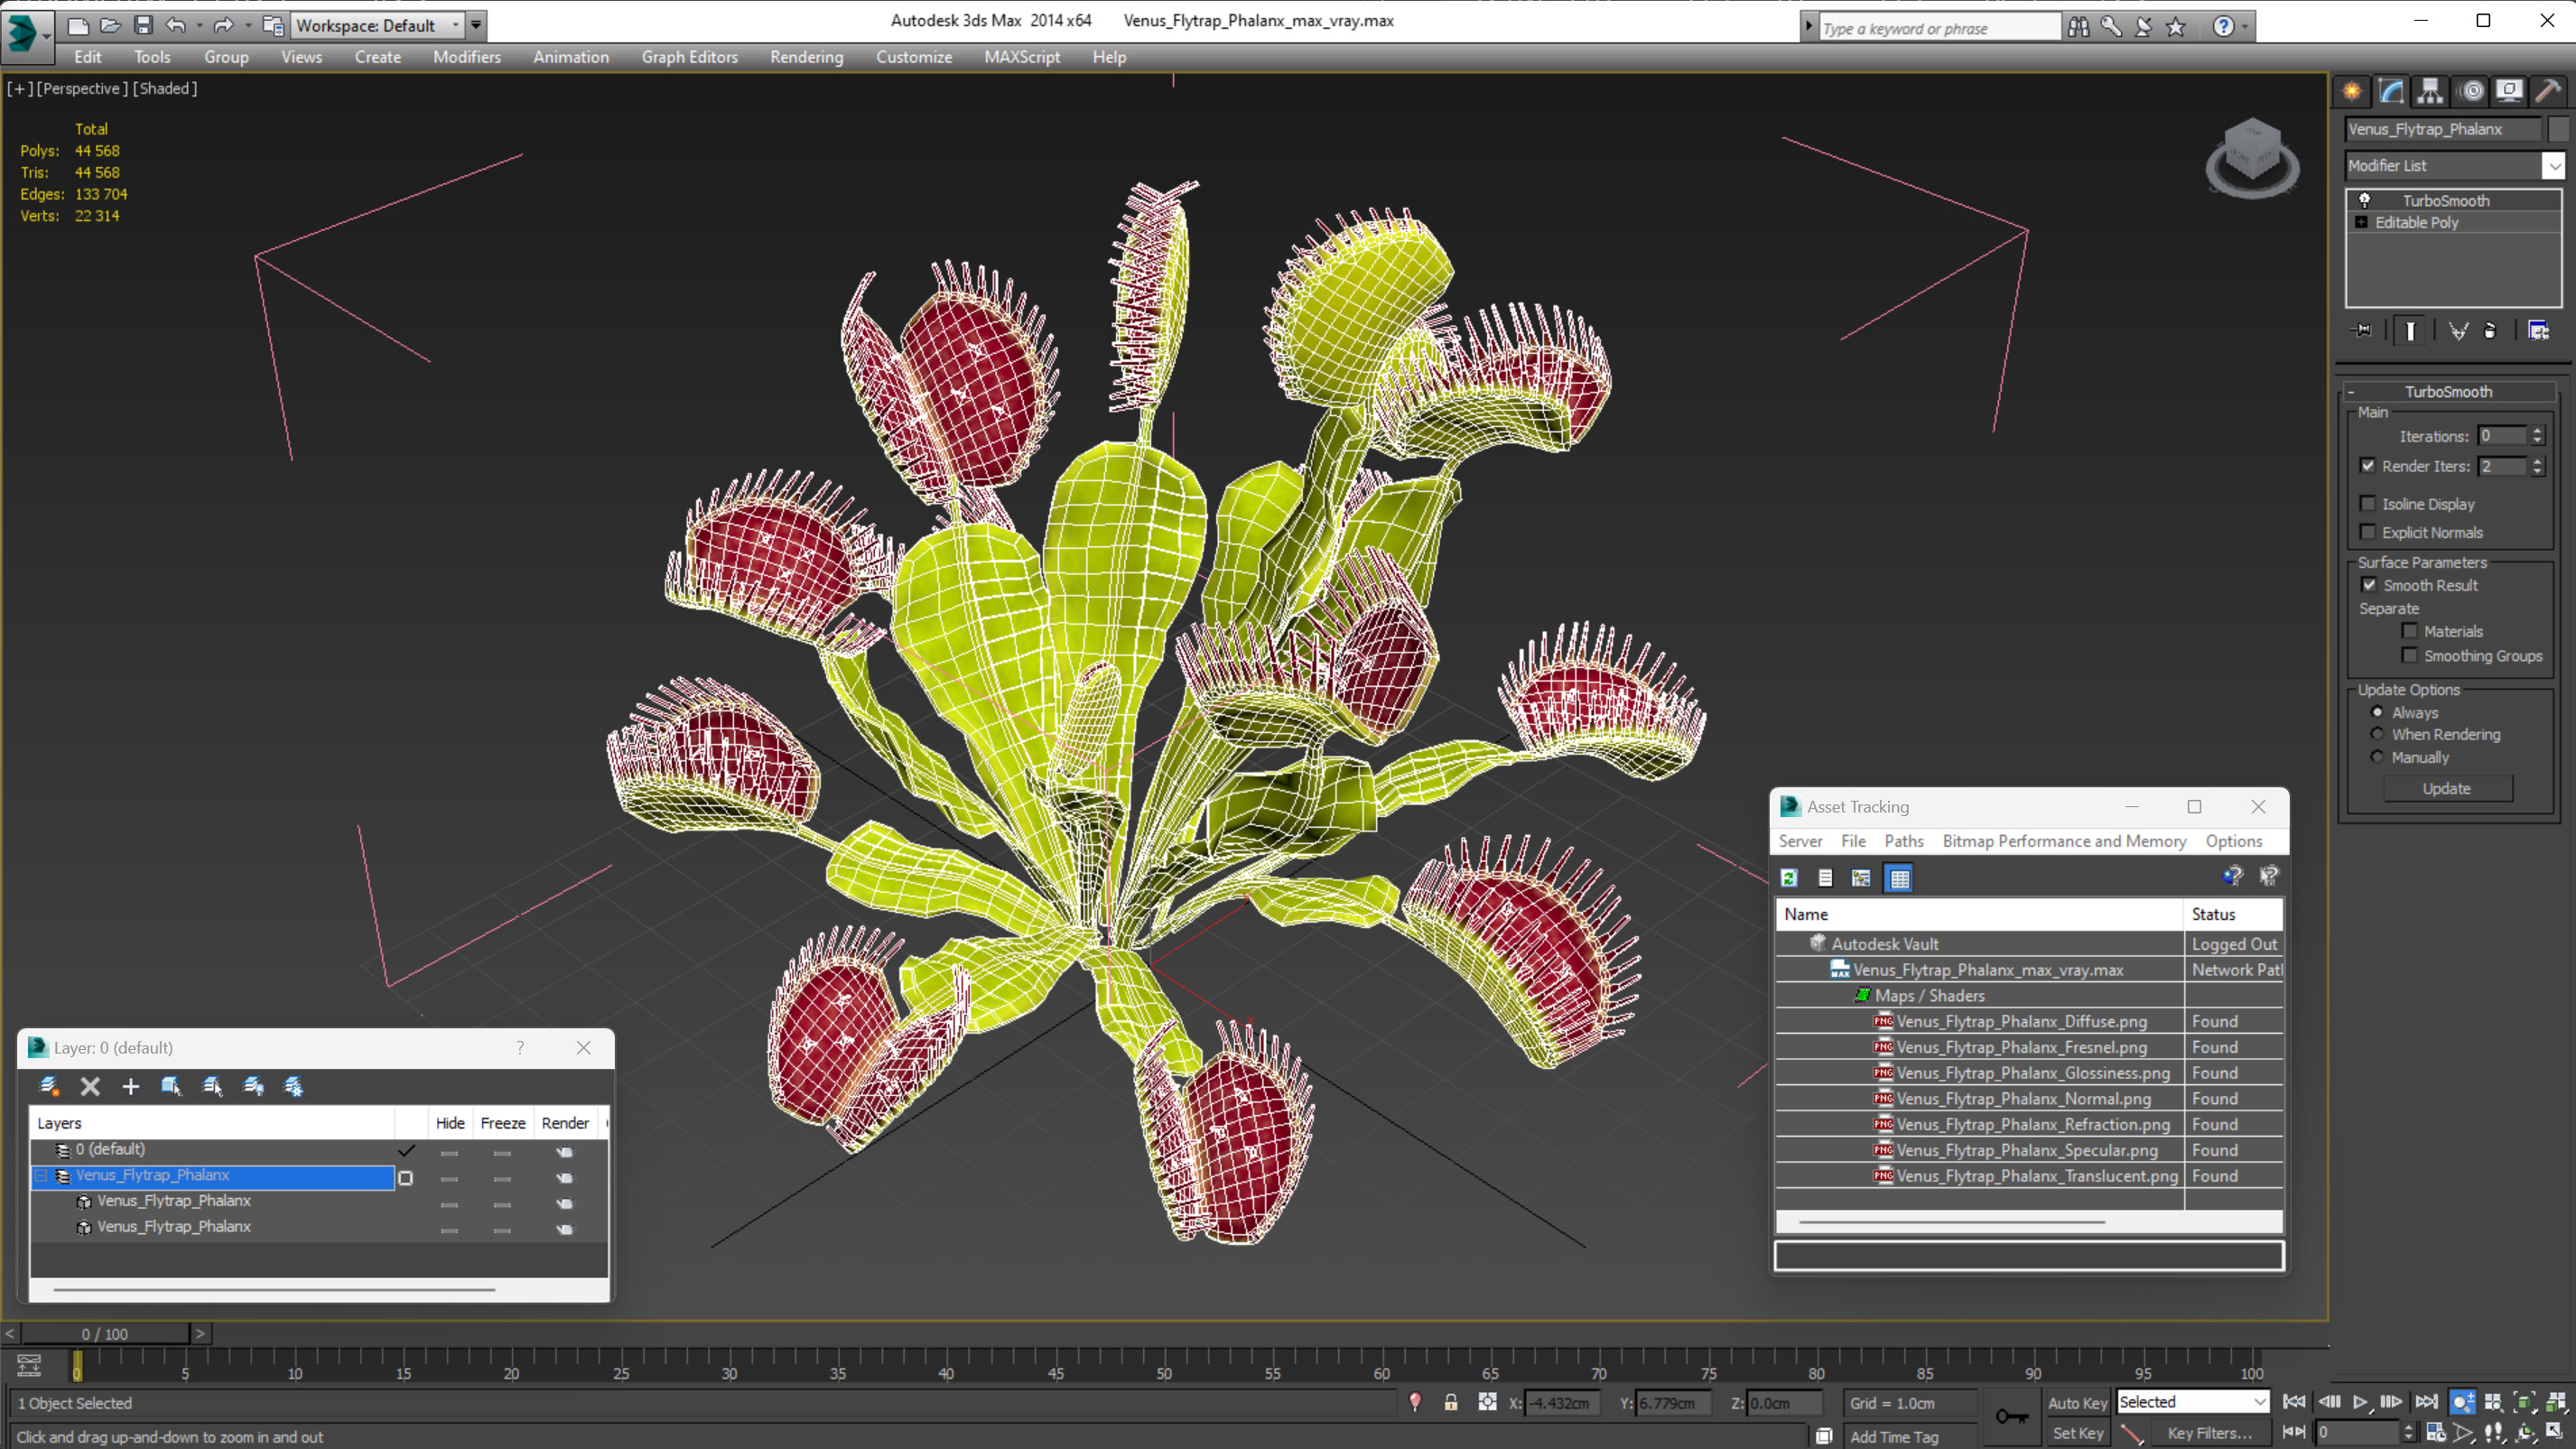Click the Play Animation button
Viewport: 2576px width, 1449px height.
[2360, 1402]
